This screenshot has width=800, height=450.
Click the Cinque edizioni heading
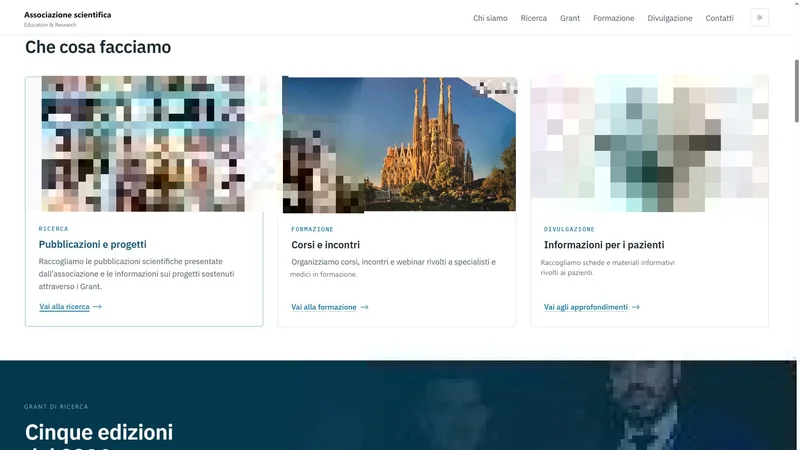pyautogui.click(x=99, y=433)
